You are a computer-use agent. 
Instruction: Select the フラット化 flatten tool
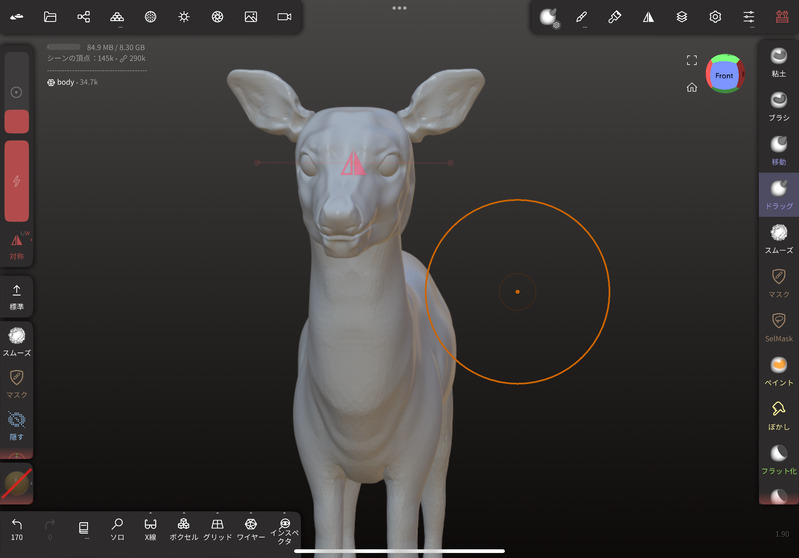pyautogui.click(x=779, y=460)
